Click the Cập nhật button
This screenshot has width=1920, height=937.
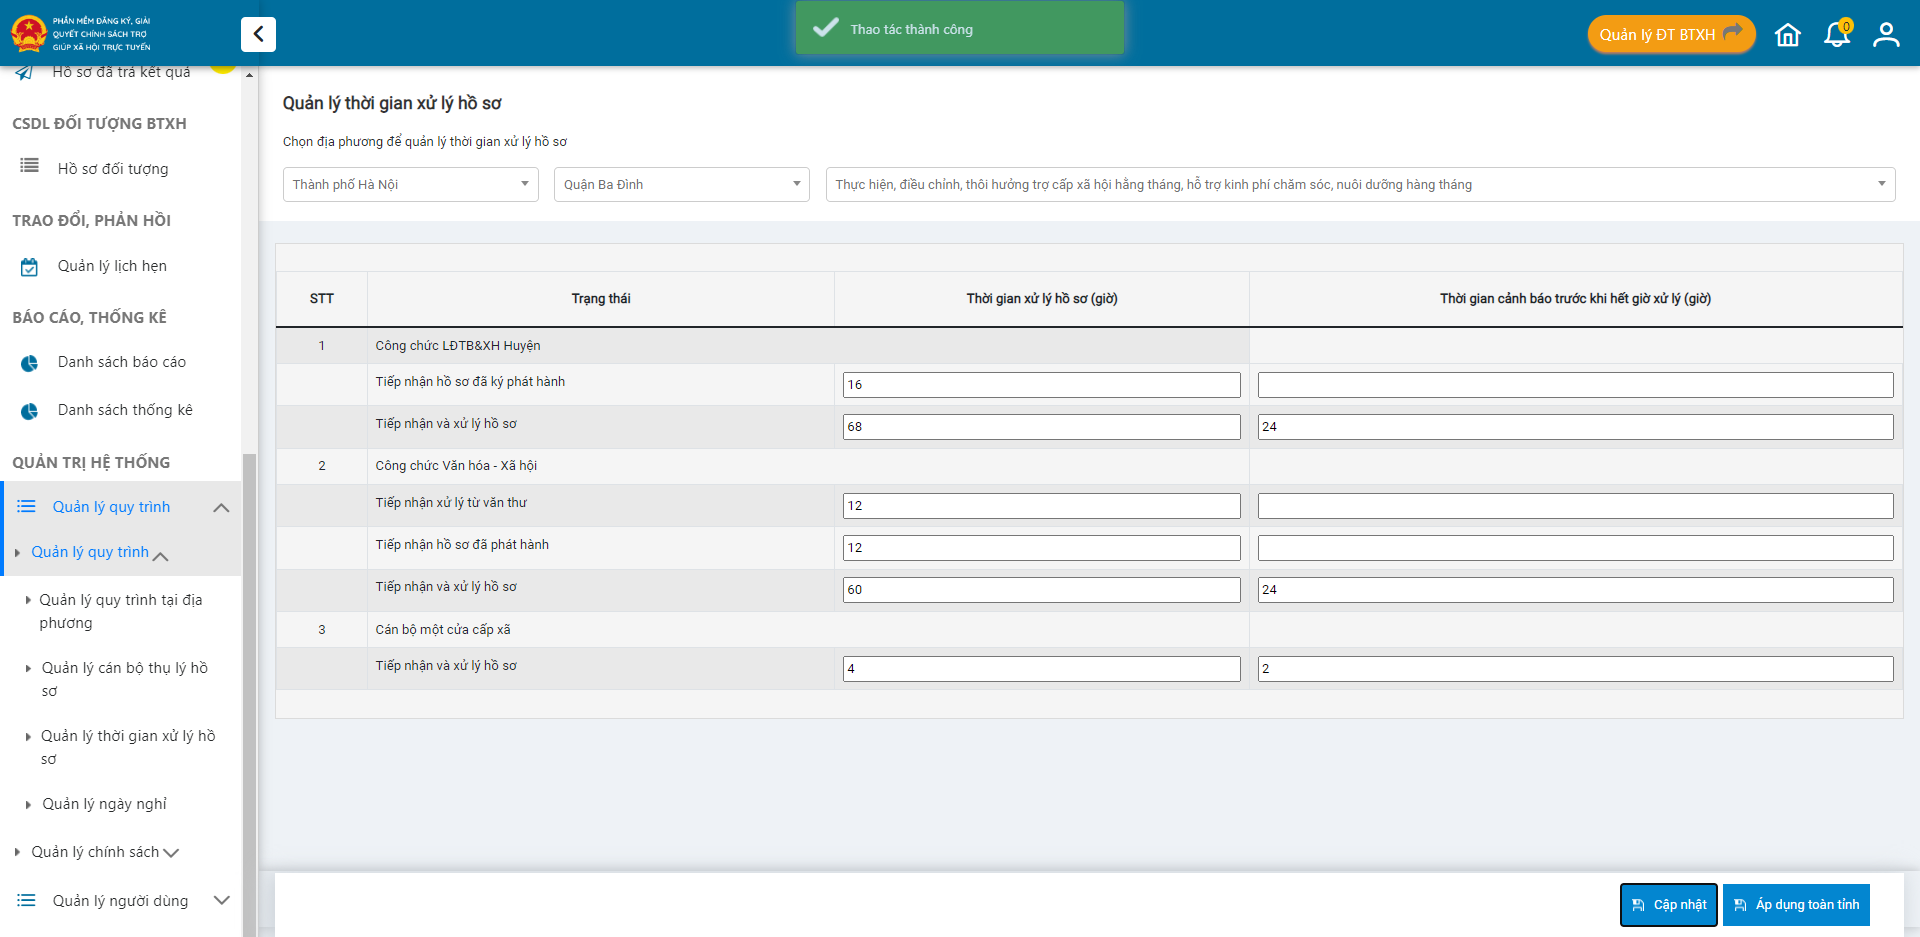(x=1668, y=905)
